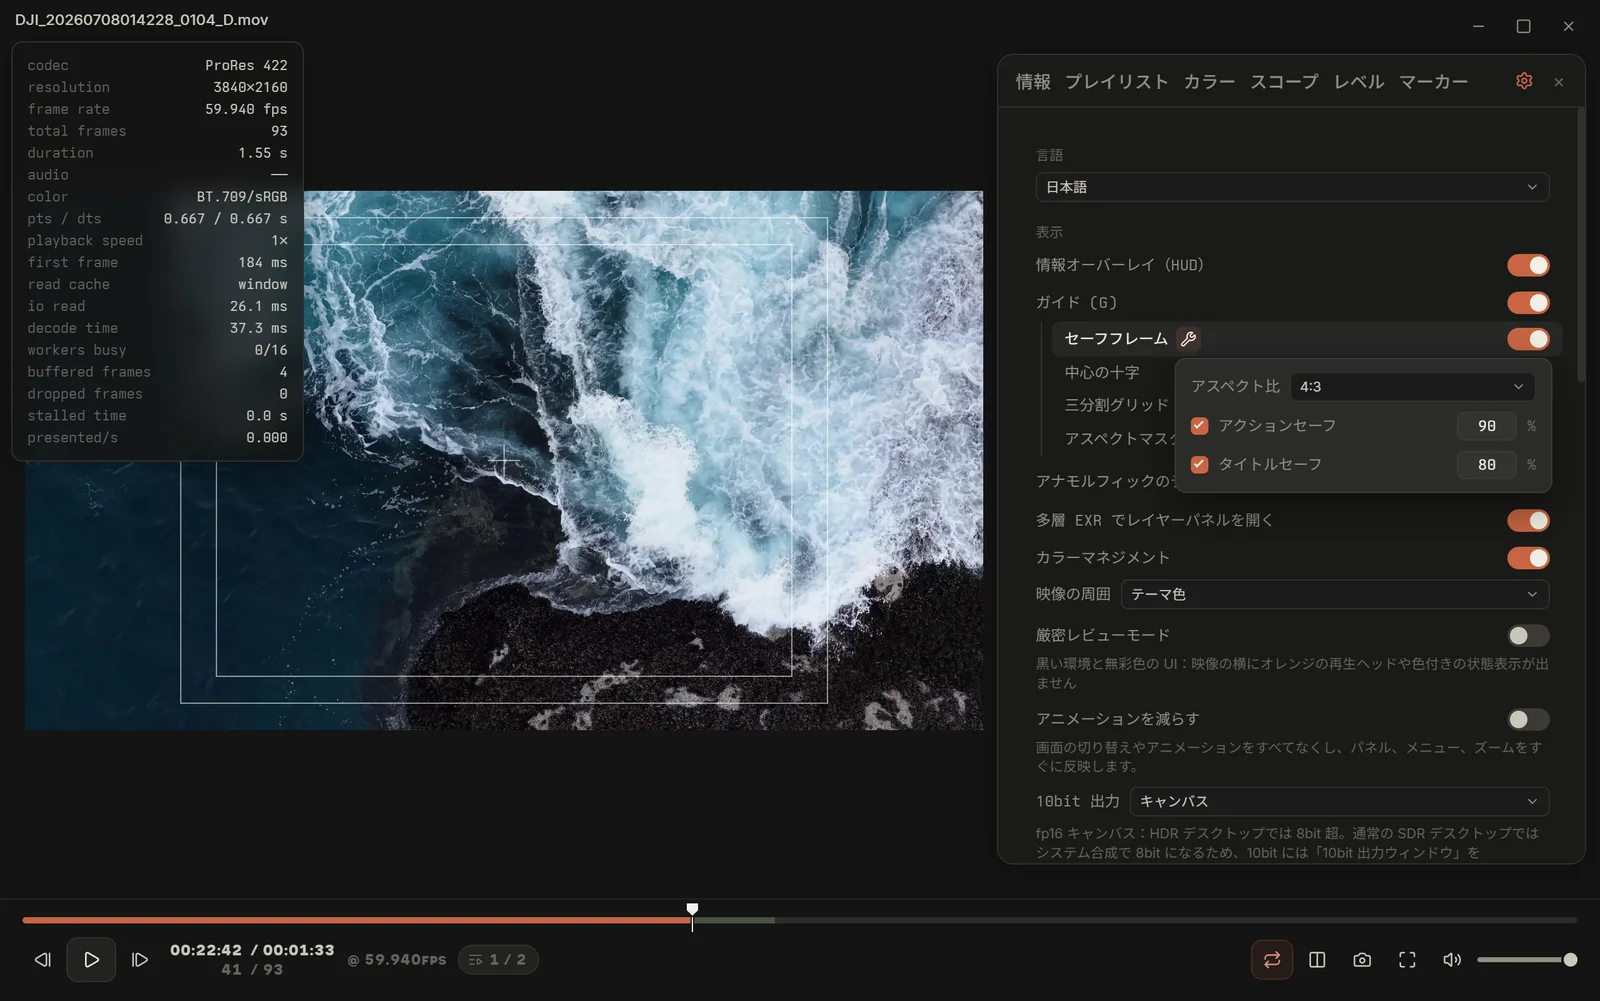
Task: Open the 言語 dropdown showing 日本語
Action: 1292,187
